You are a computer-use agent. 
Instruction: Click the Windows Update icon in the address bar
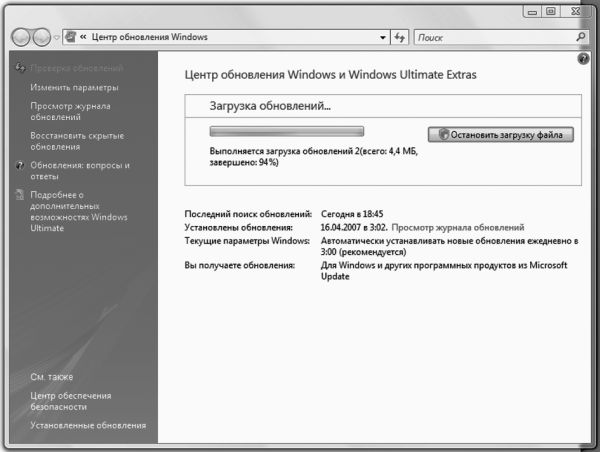(x=70, y=37)
